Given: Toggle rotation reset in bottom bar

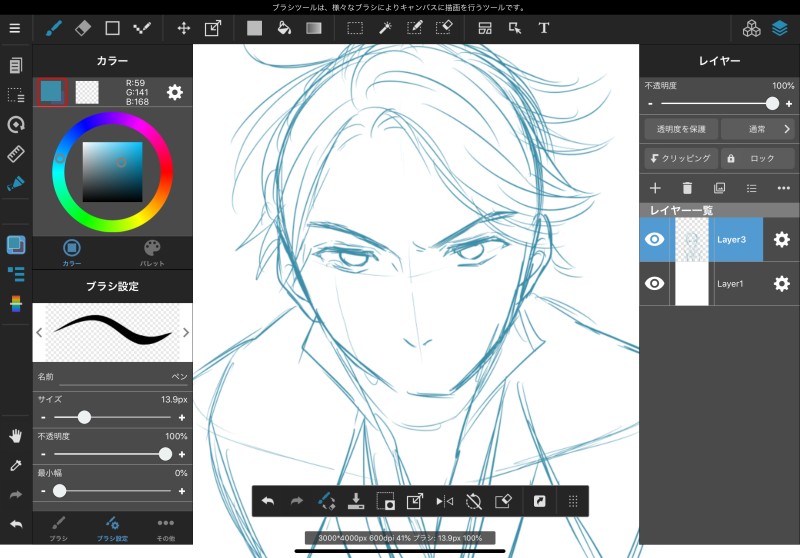Looking at the screenshot, I should point(473,501).
